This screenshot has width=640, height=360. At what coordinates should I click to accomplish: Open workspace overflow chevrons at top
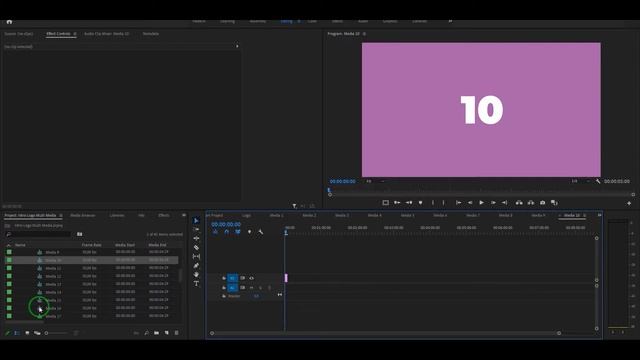coord(450,21)
